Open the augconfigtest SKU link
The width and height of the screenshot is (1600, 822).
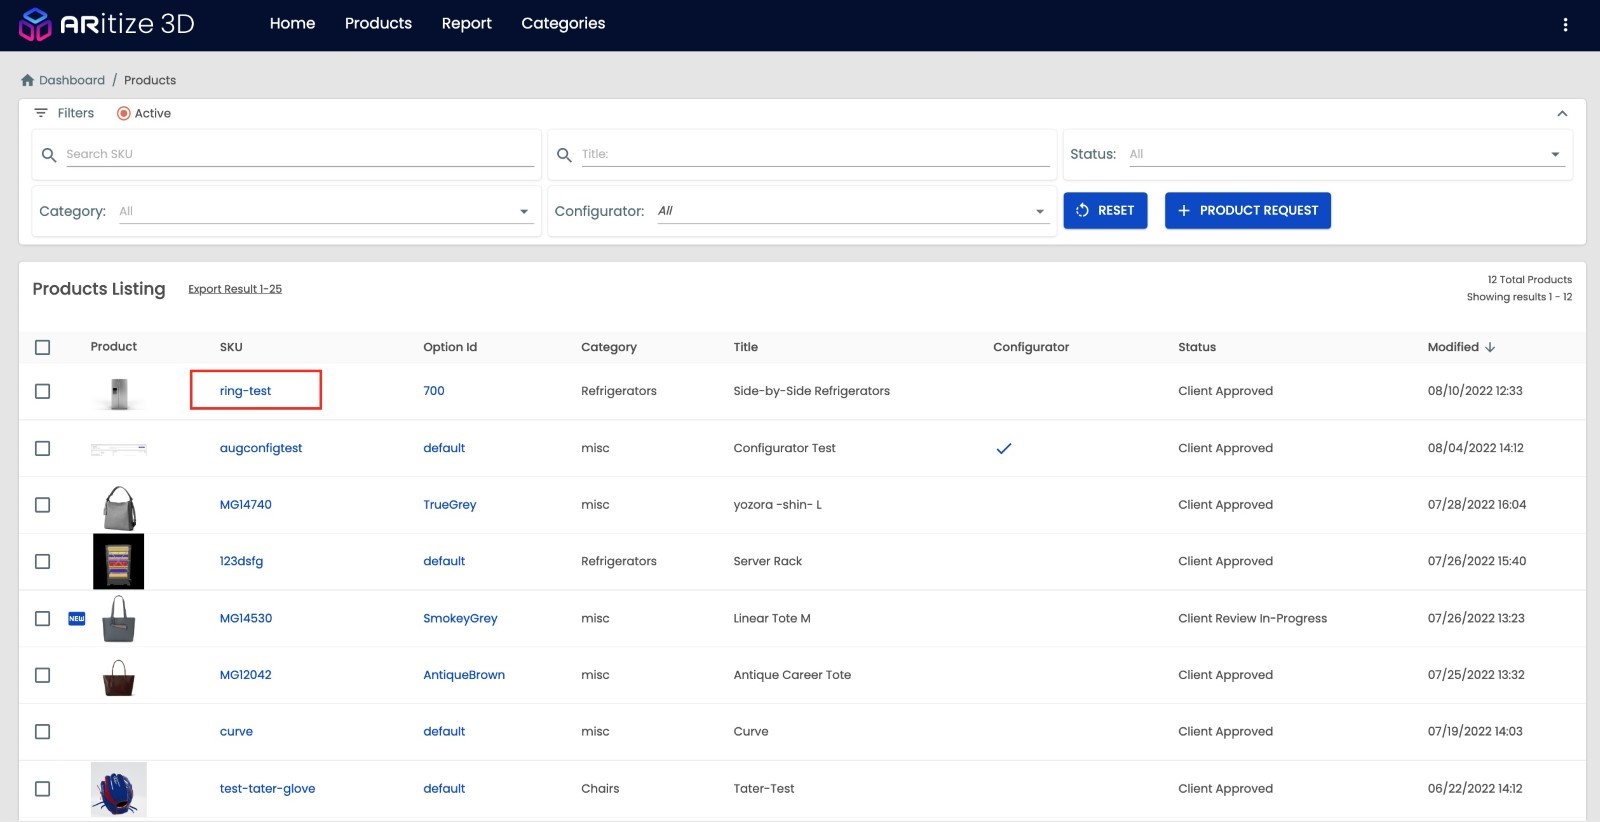261,448
